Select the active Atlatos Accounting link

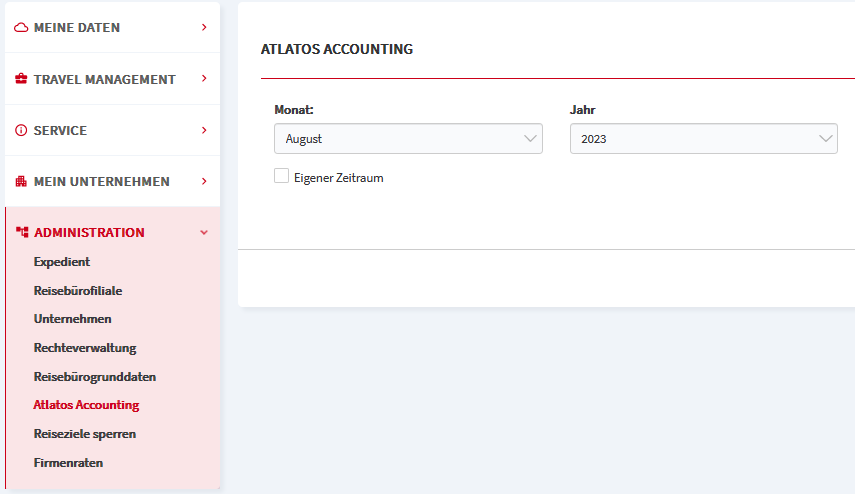pyautogui.click(x=86, y=405)
